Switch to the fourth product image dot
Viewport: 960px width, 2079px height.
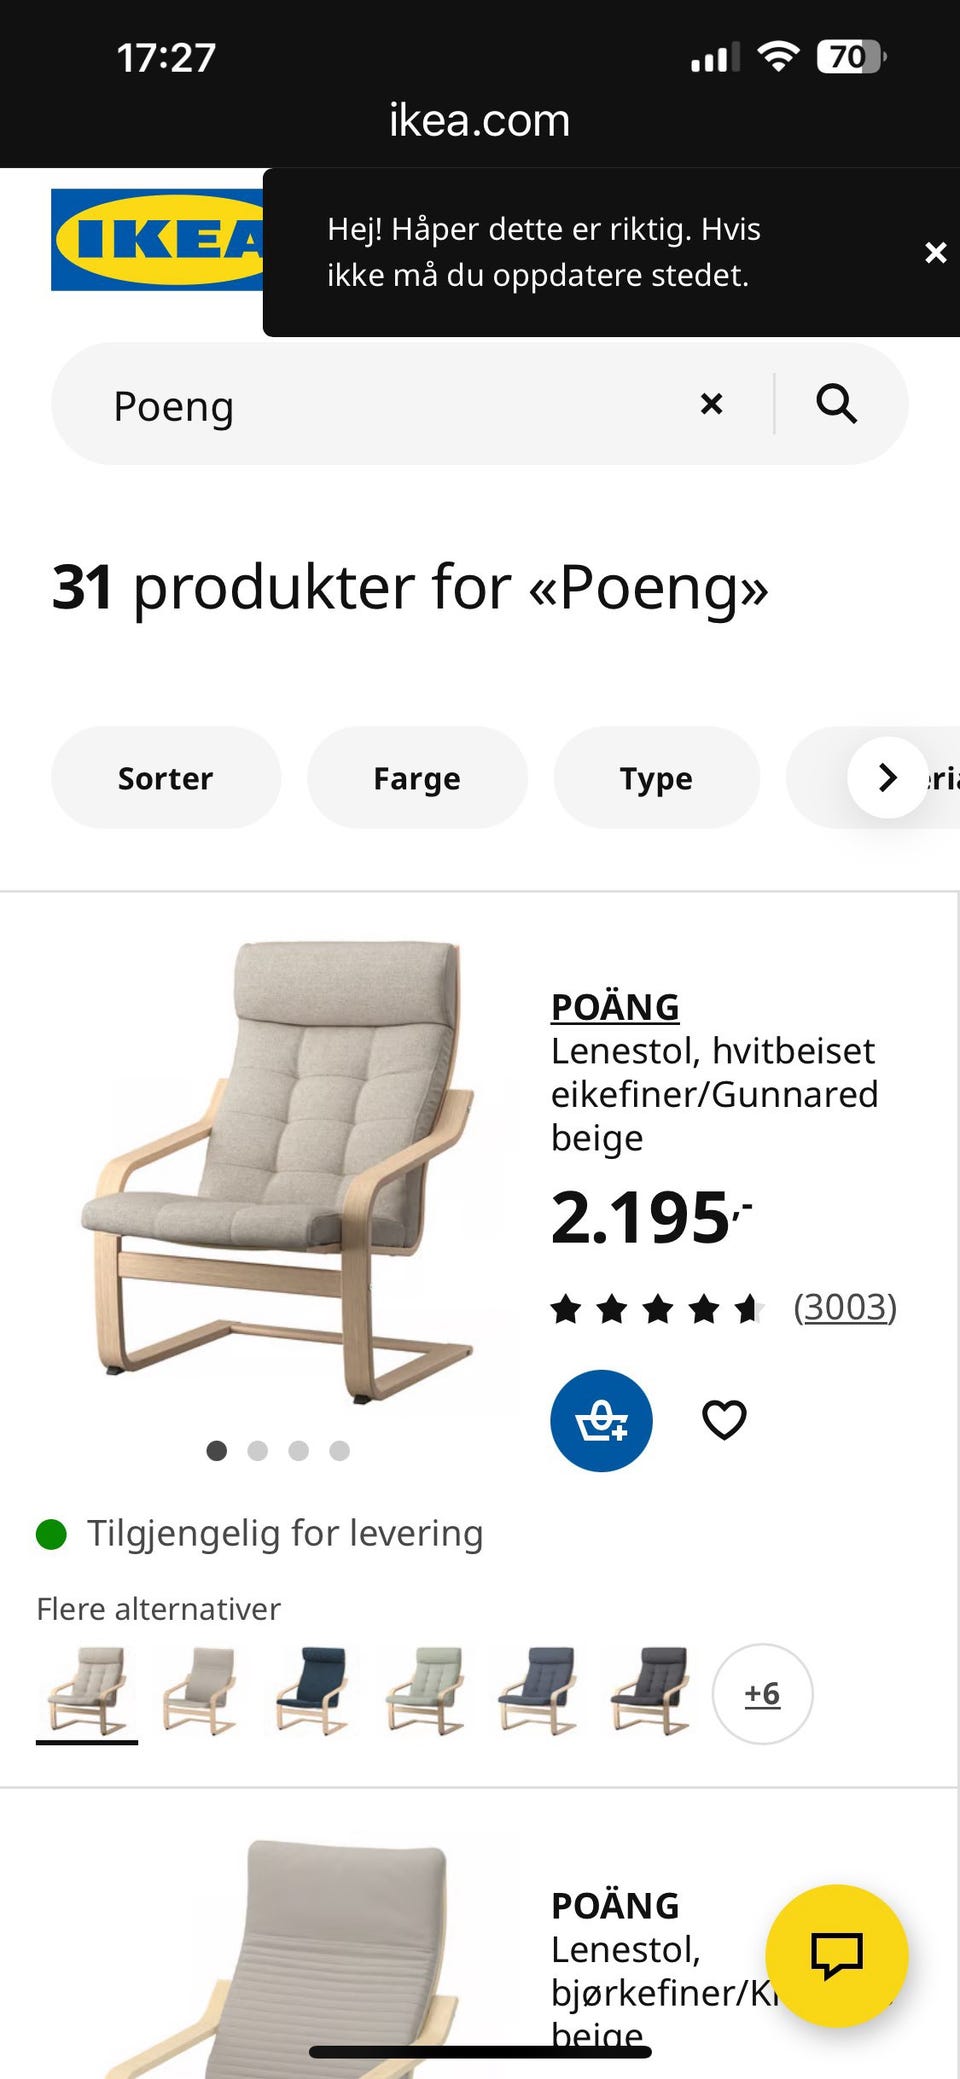tap(340, 1450)
